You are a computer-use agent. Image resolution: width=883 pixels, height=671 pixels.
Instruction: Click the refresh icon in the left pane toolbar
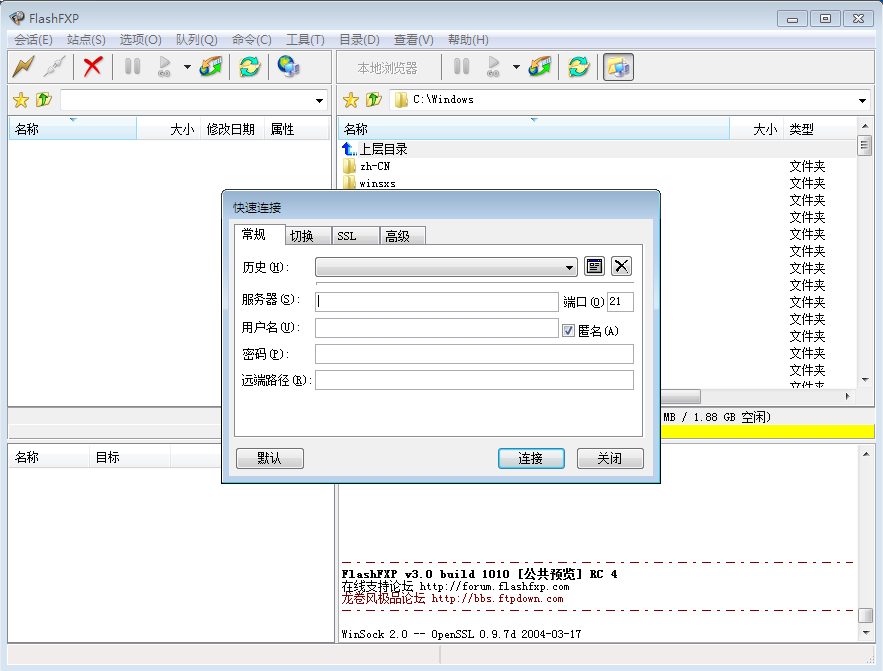click(249, 67)
